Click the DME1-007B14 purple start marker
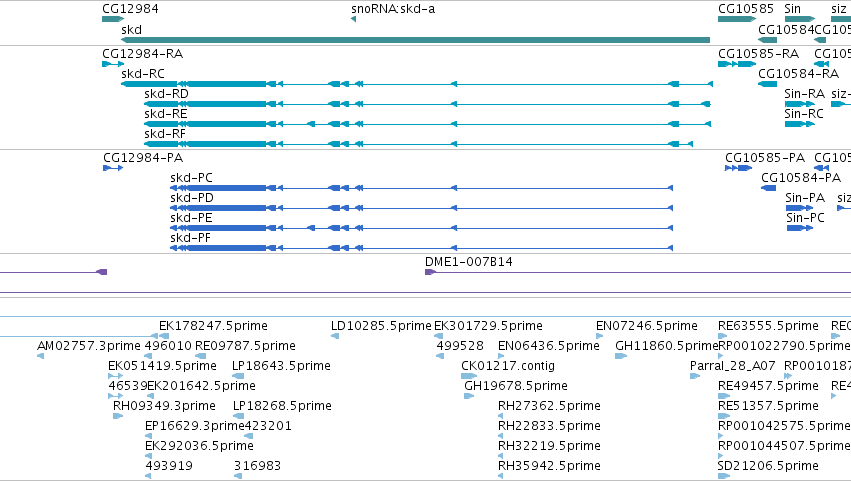The image size is (851, 481). click(430, 272)
